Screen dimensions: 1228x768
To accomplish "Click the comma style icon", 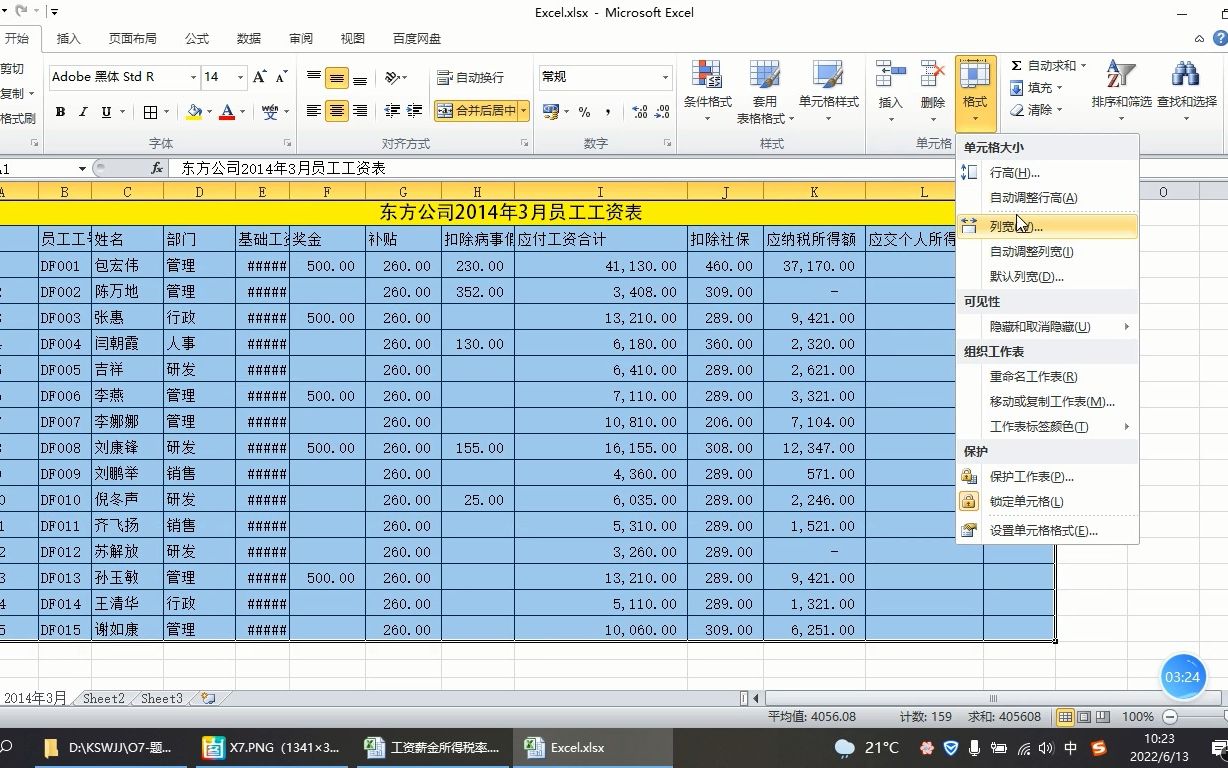I will pyautogui.click(x=608, y=112).
